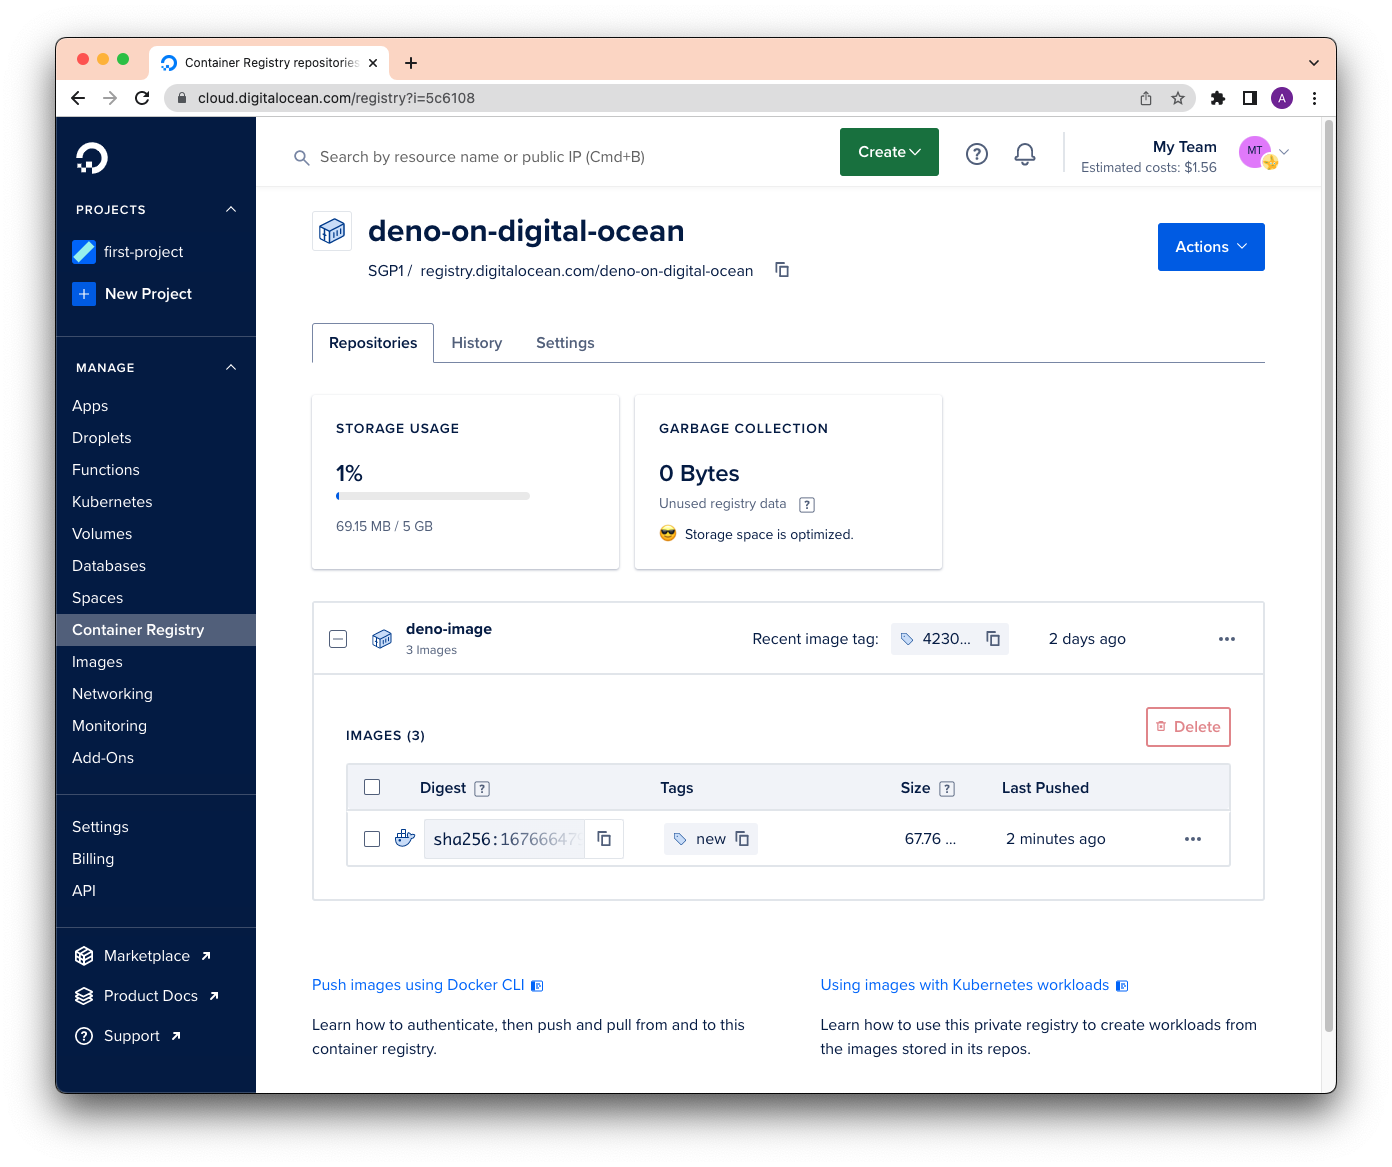This screenshot has width=1392, height=1167.
Task: Copy the image digest sha256 value
Action: 604,839
